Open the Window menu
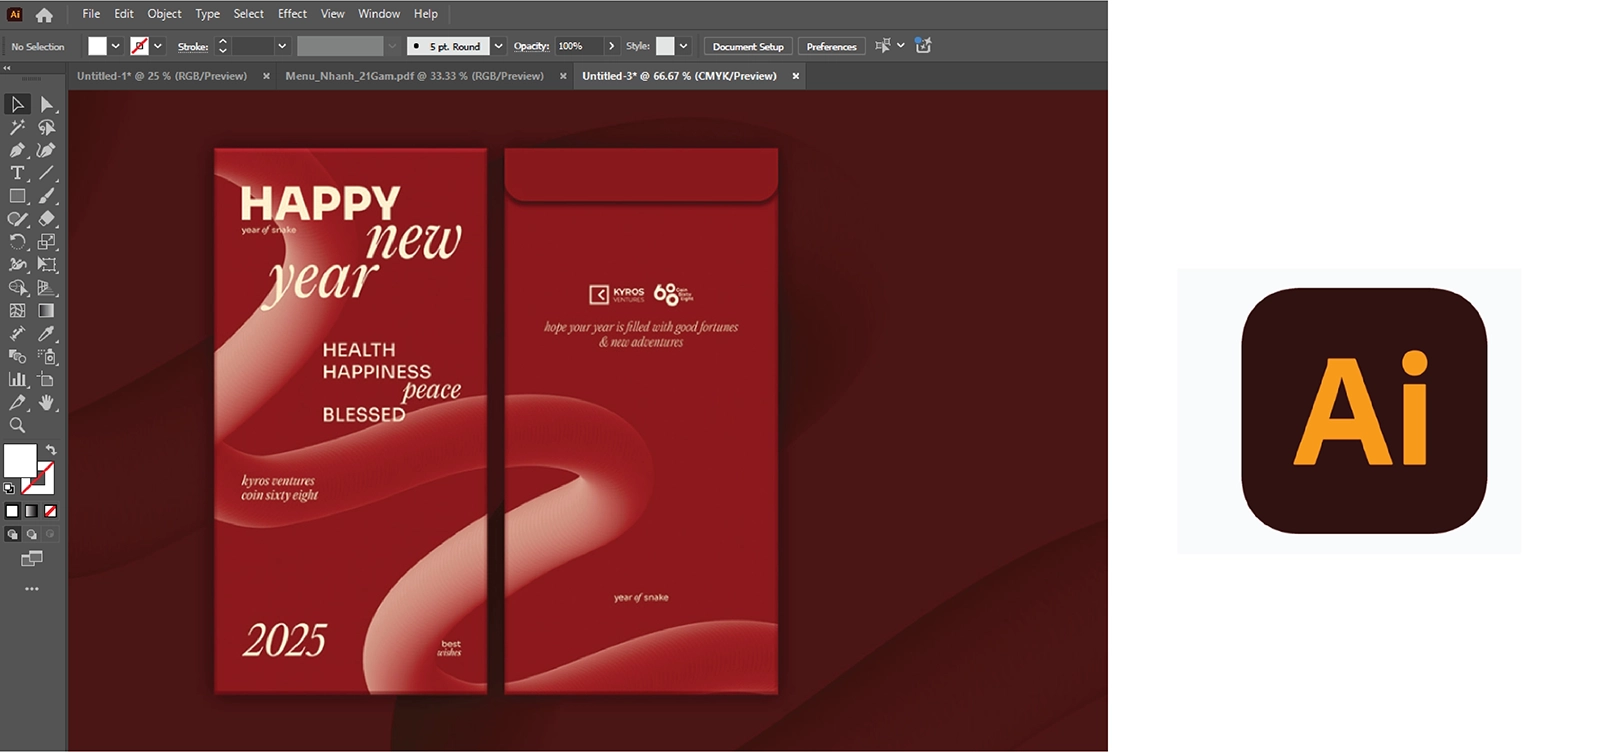The width and height of the screenshot is (1600, 752). pos(379,14)
